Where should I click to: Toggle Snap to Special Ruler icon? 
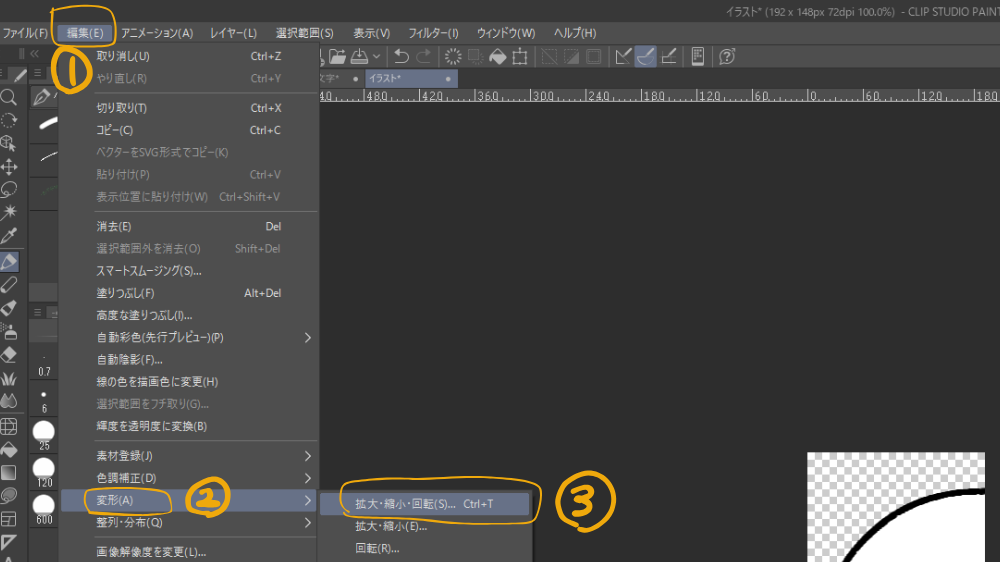click(x=645, y=57)
